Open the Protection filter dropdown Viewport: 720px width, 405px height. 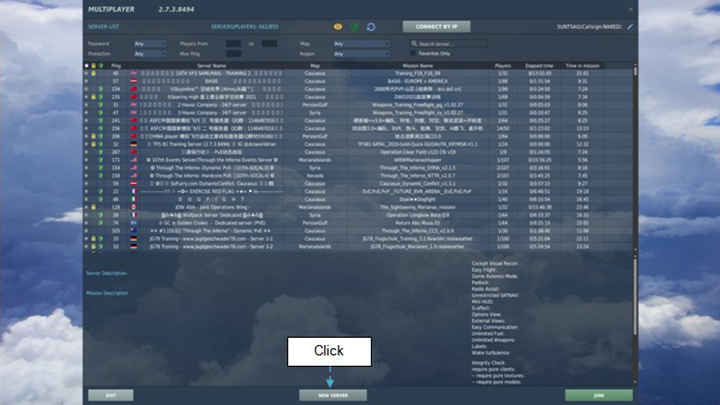(x=150, y=53)
